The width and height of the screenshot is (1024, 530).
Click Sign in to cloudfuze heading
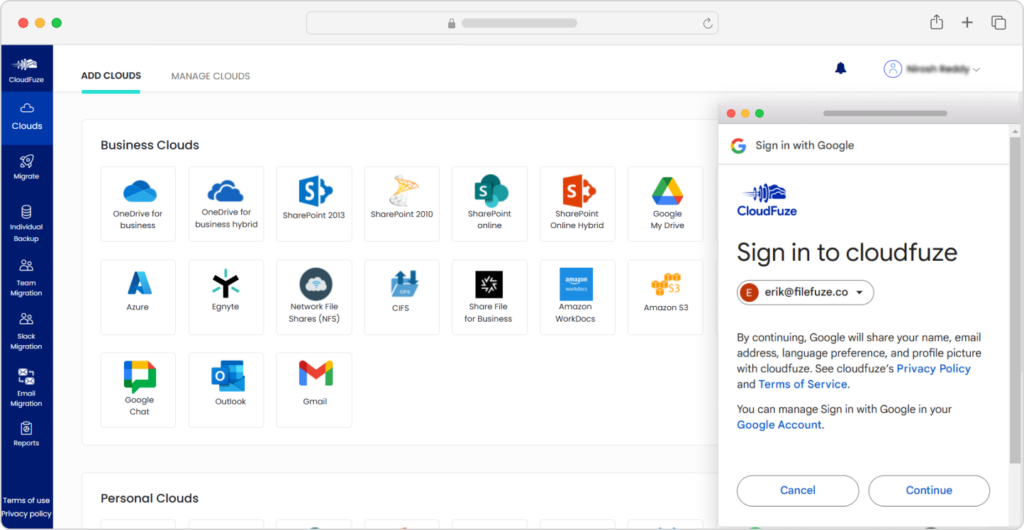847,253
